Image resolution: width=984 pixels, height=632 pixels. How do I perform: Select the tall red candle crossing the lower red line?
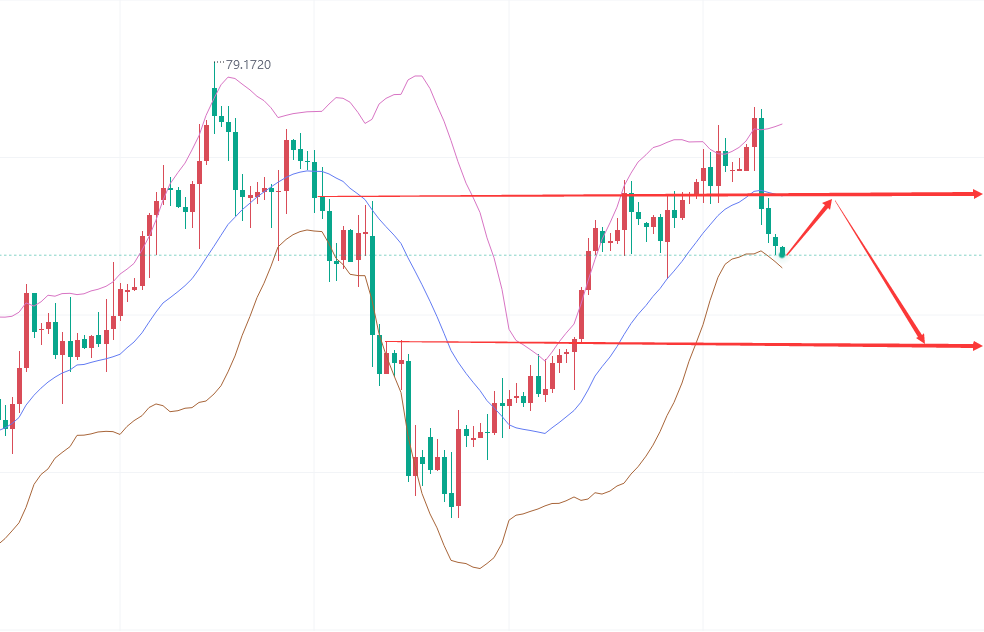coord(581,314)
